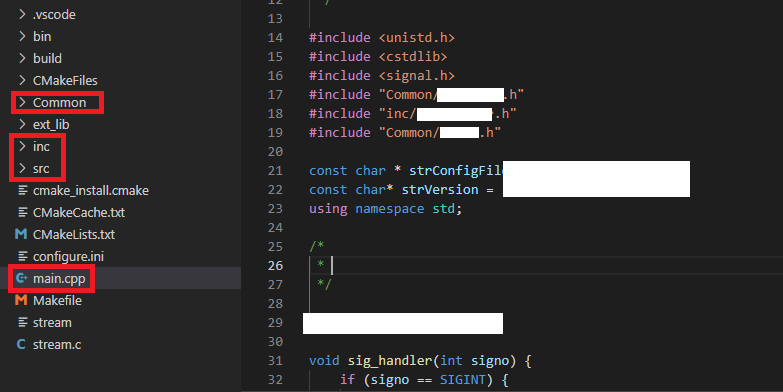Click line number 26 in gutter
783x392 pixels.
point(275,266)
